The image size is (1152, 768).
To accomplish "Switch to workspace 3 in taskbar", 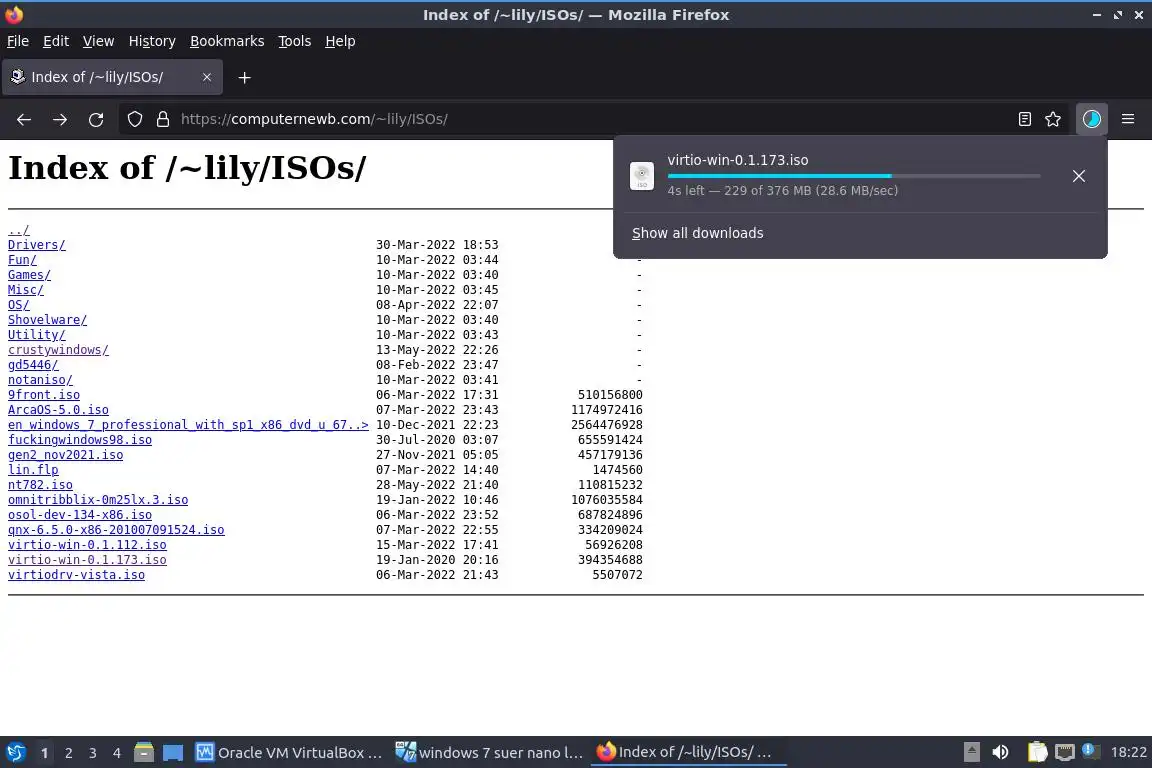I will coord(93,753).
